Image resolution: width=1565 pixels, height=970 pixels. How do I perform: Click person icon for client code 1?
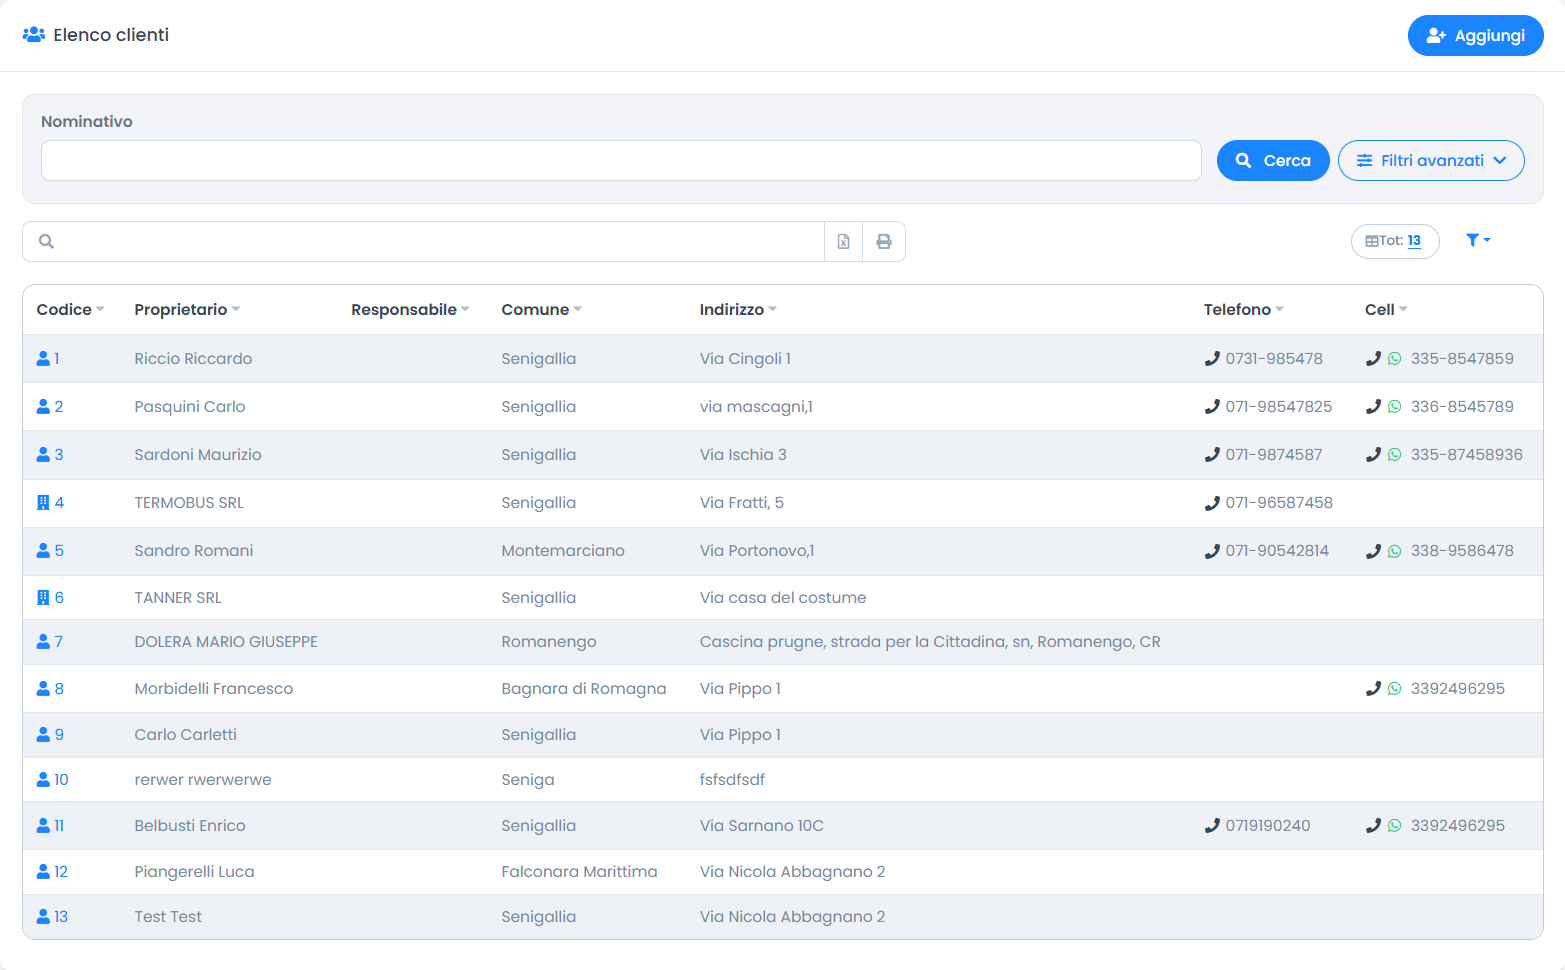coord(43,358)
